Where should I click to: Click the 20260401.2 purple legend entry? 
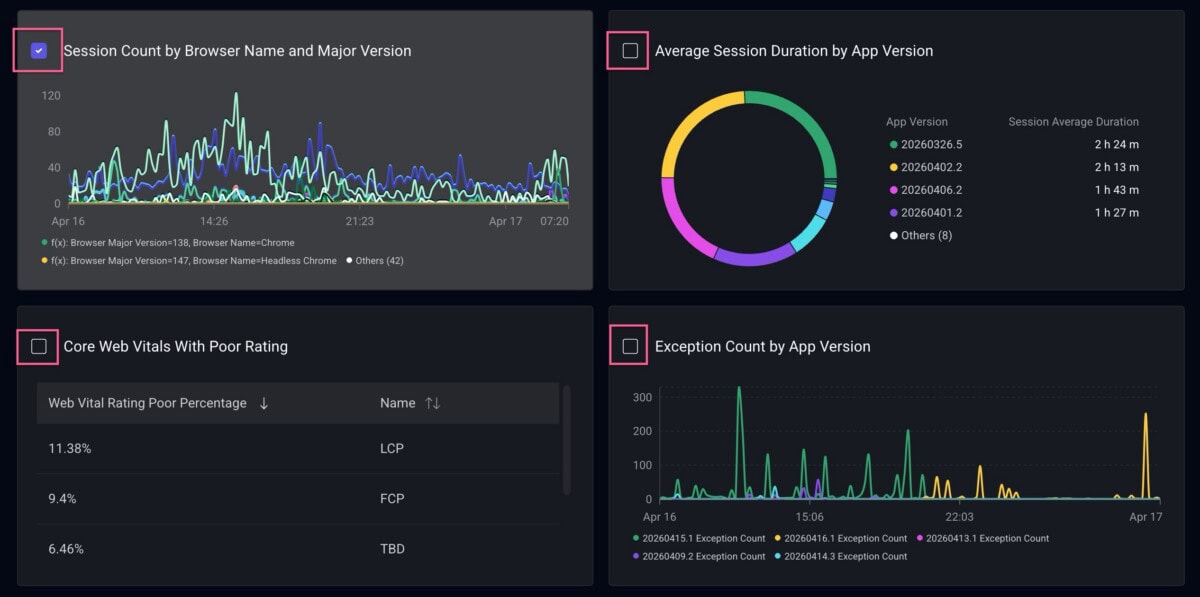click(x=930, y=212)
